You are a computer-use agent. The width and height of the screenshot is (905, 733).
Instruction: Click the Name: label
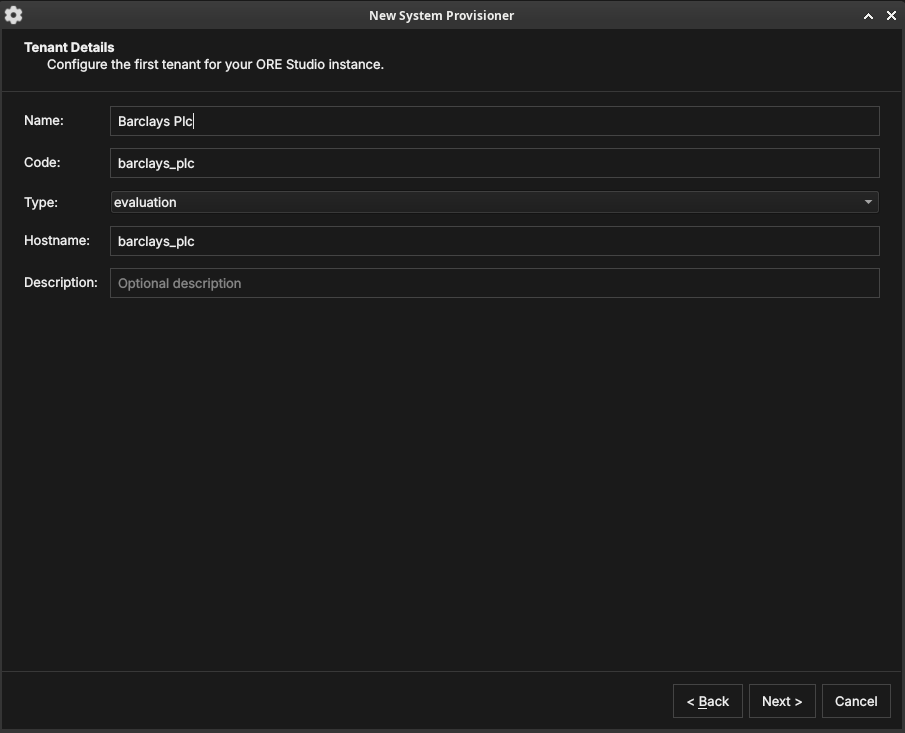pyautogui.click(x=44, y=121)
